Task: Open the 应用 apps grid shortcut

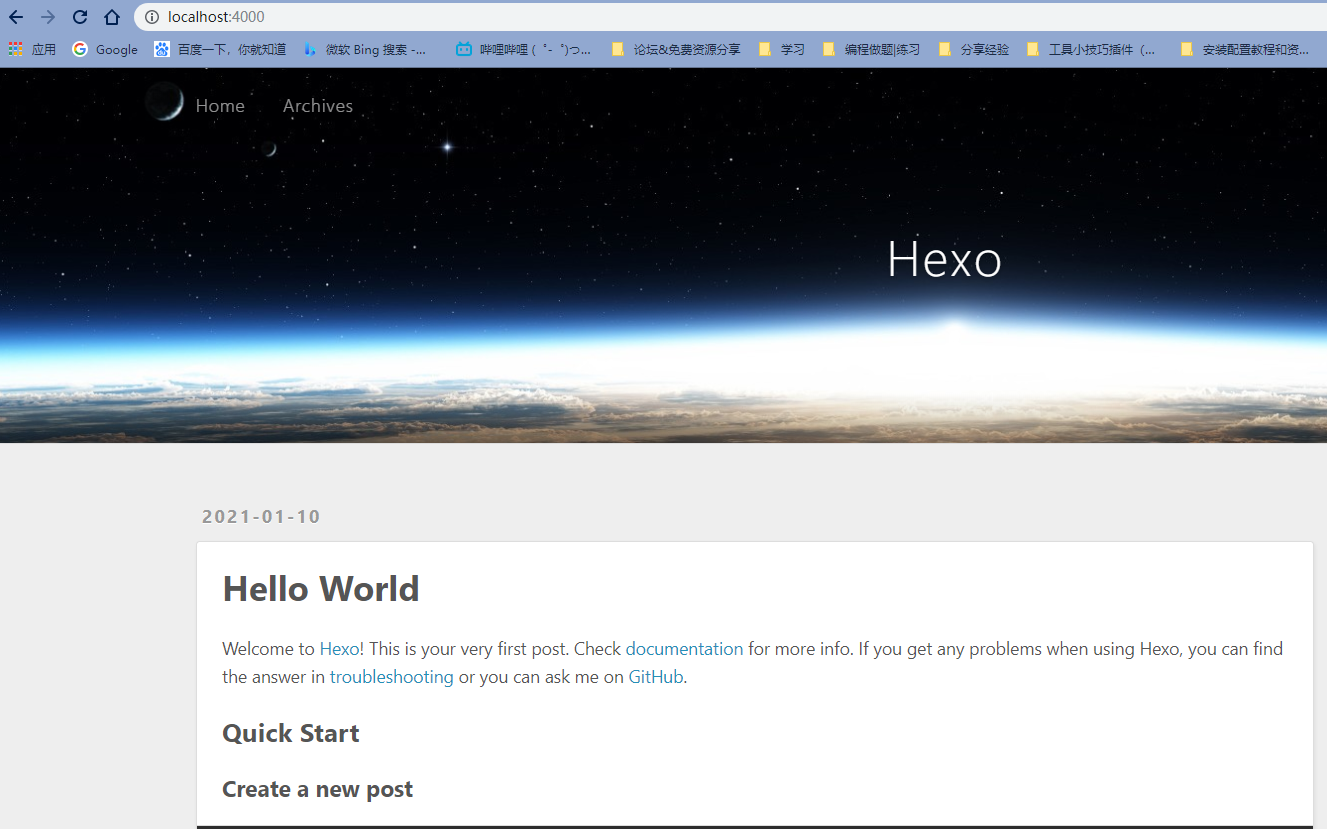Action: (x=32, y=49)
